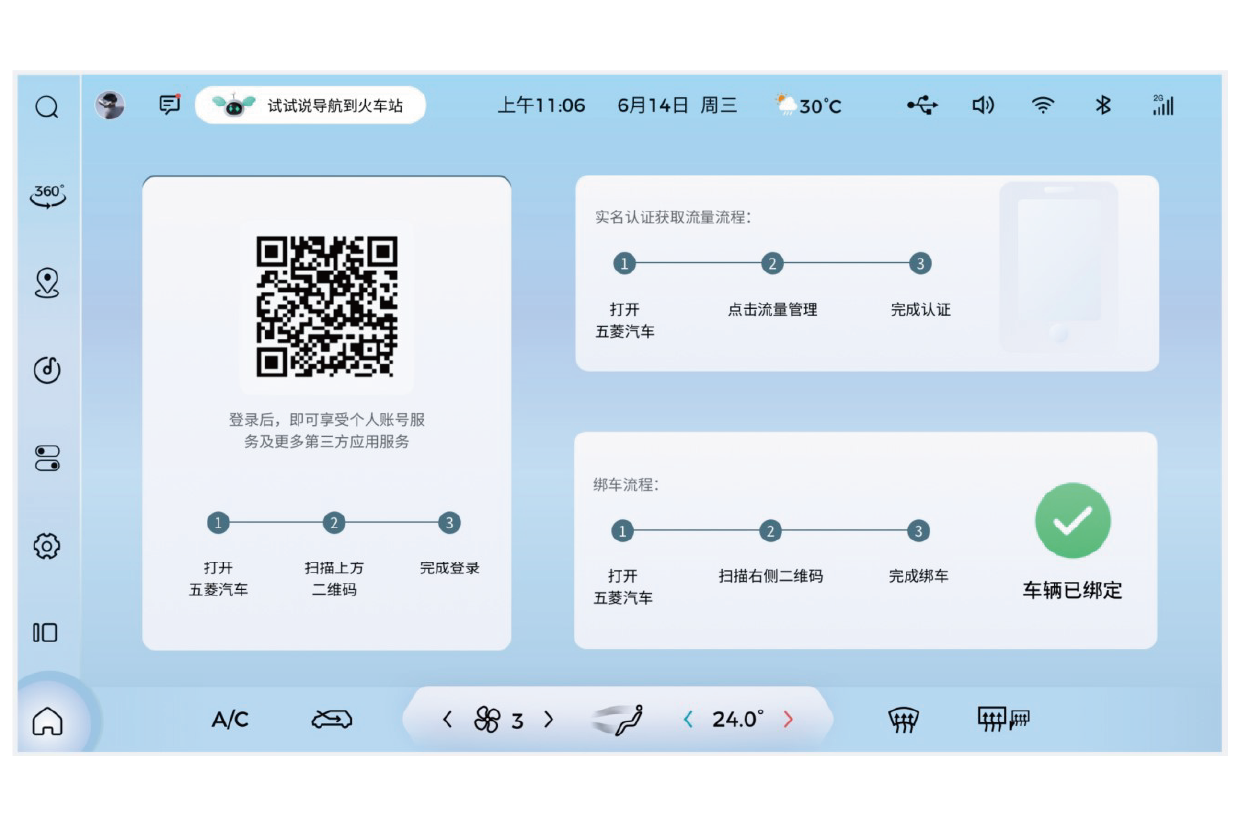Toggle the front windshield defrost

click(x=903, y=719)
